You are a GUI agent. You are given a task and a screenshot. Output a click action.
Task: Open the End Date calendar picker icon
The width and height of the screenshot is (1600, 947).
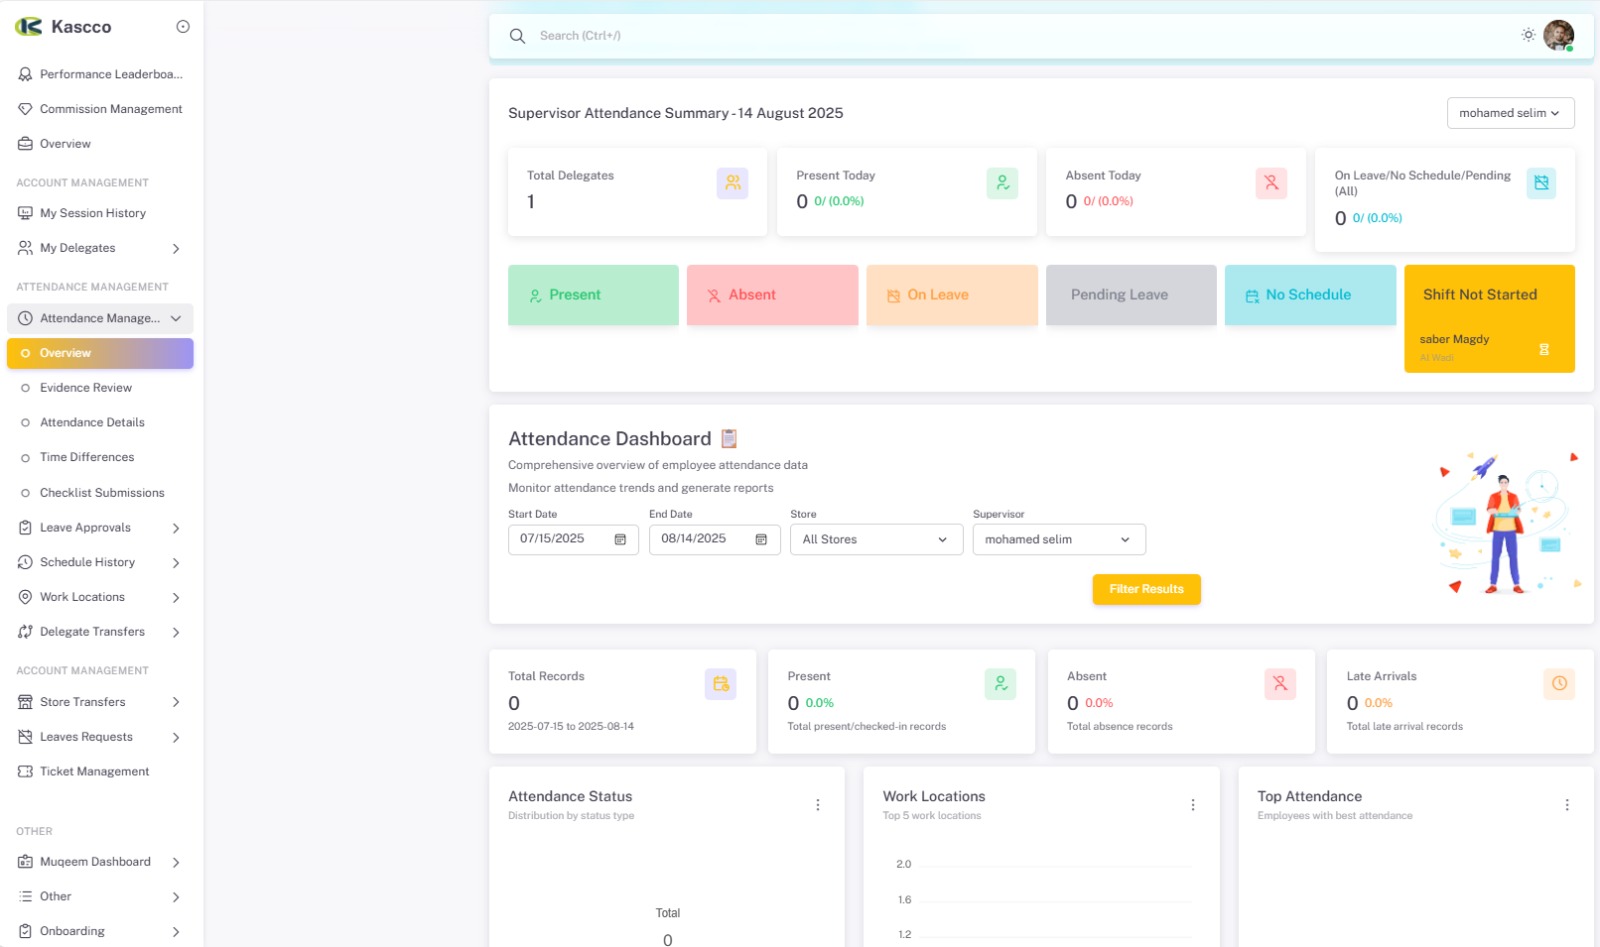tap(761, 540)
